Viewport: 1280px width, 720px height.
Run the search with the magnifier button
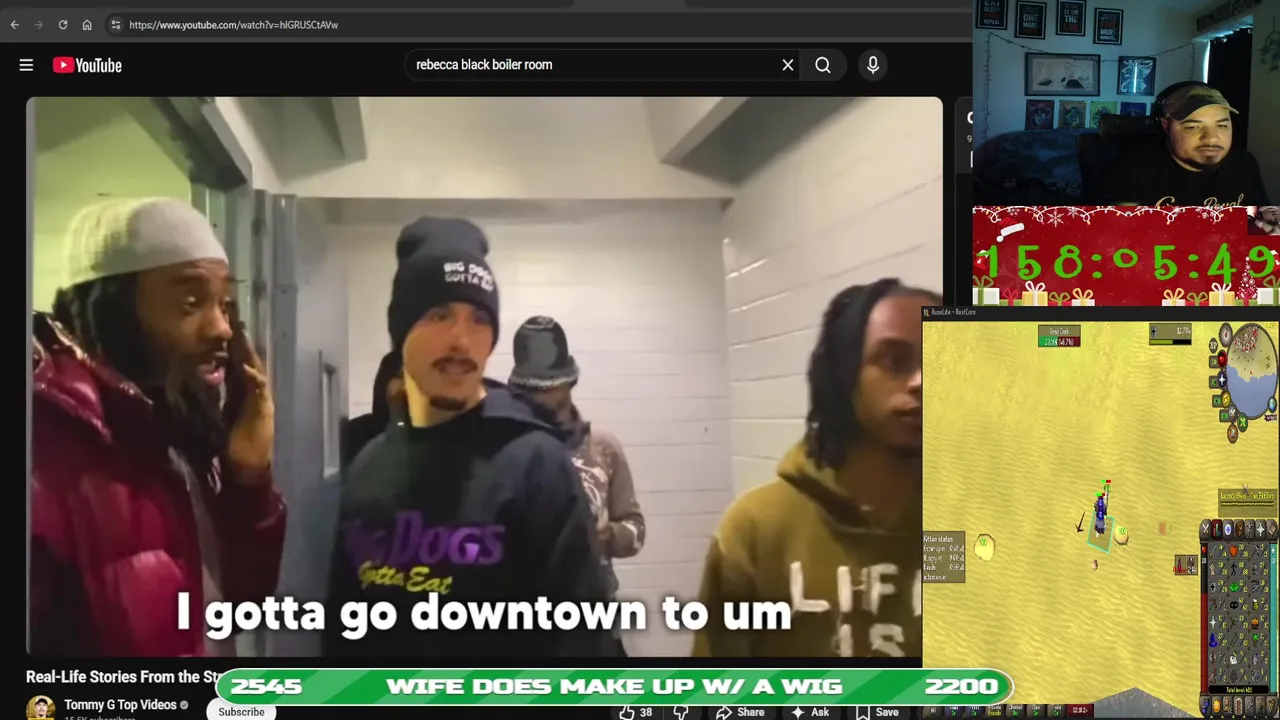(x=823, y=65)
